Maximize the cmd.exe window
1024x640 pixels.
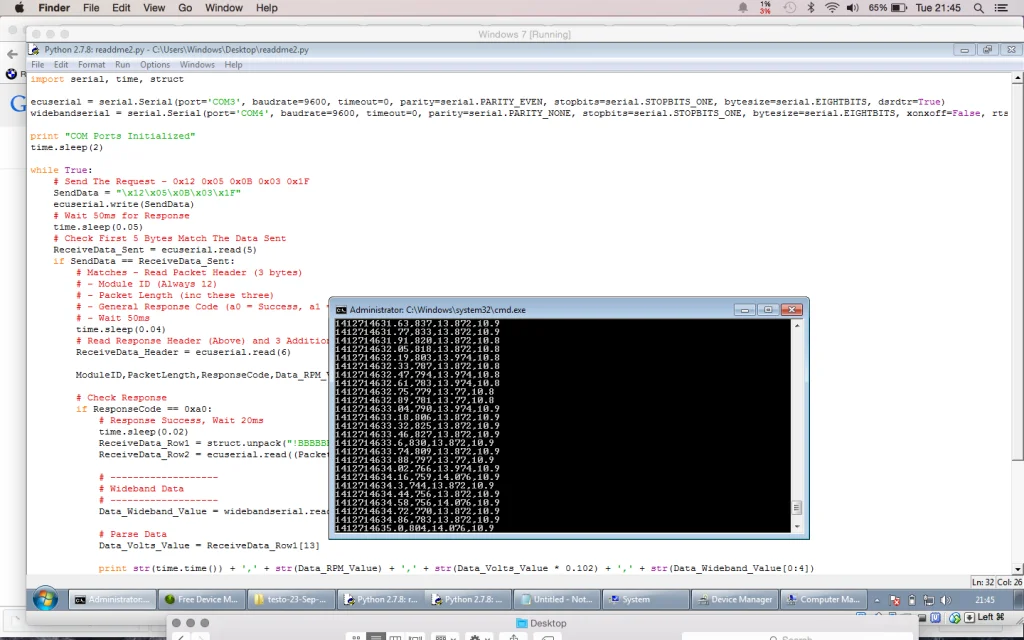768,310
